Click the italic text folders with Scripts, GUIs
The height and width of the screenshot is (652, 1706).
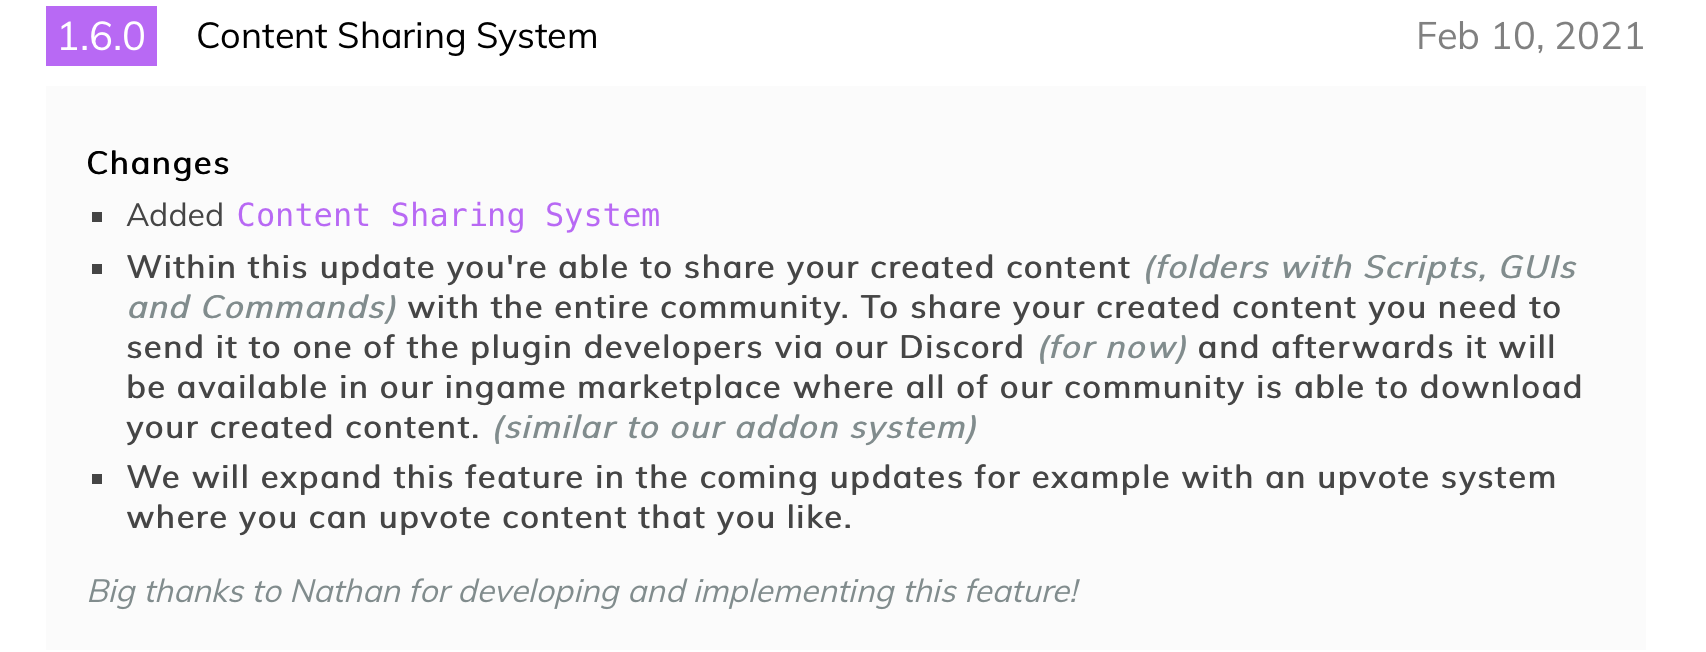[1360, 268]
